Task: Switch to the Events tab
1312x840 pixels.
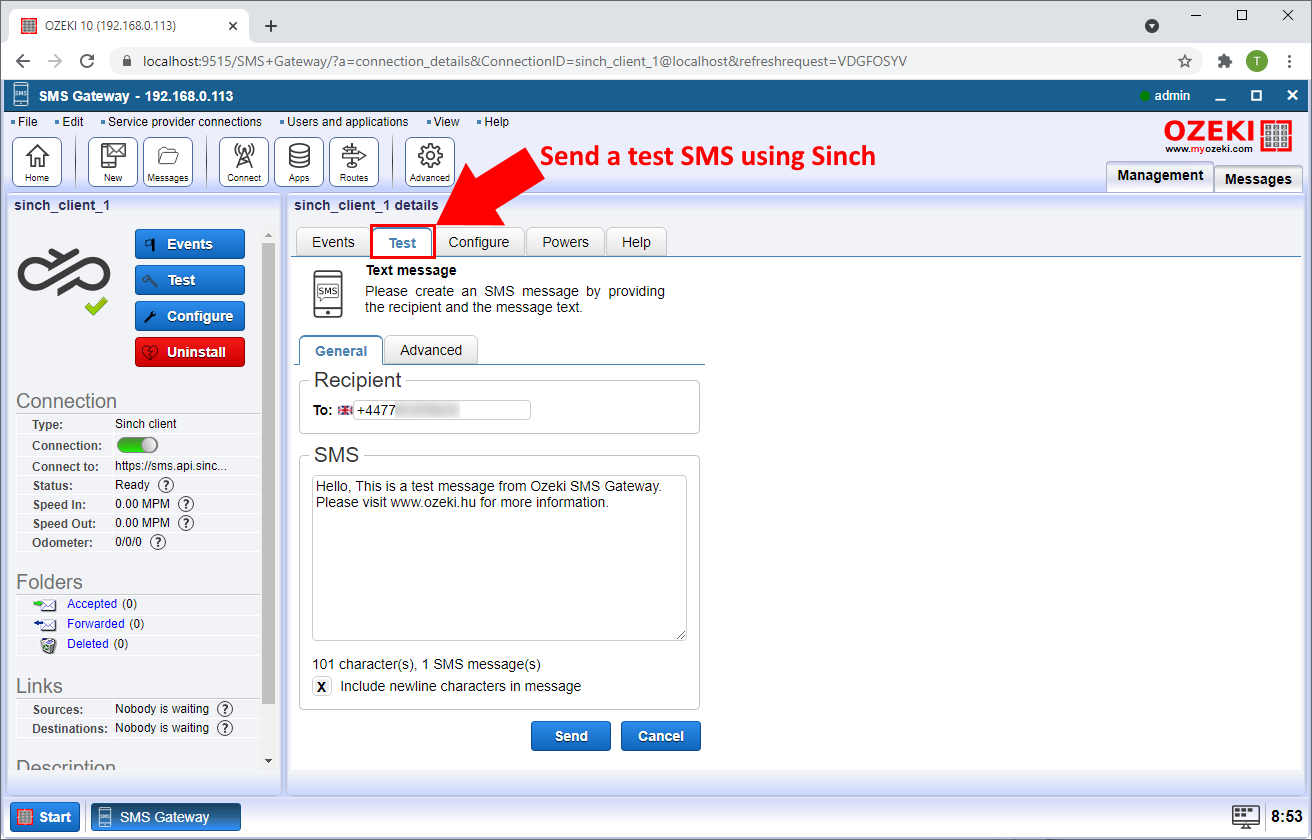Action: pos(333,242)
